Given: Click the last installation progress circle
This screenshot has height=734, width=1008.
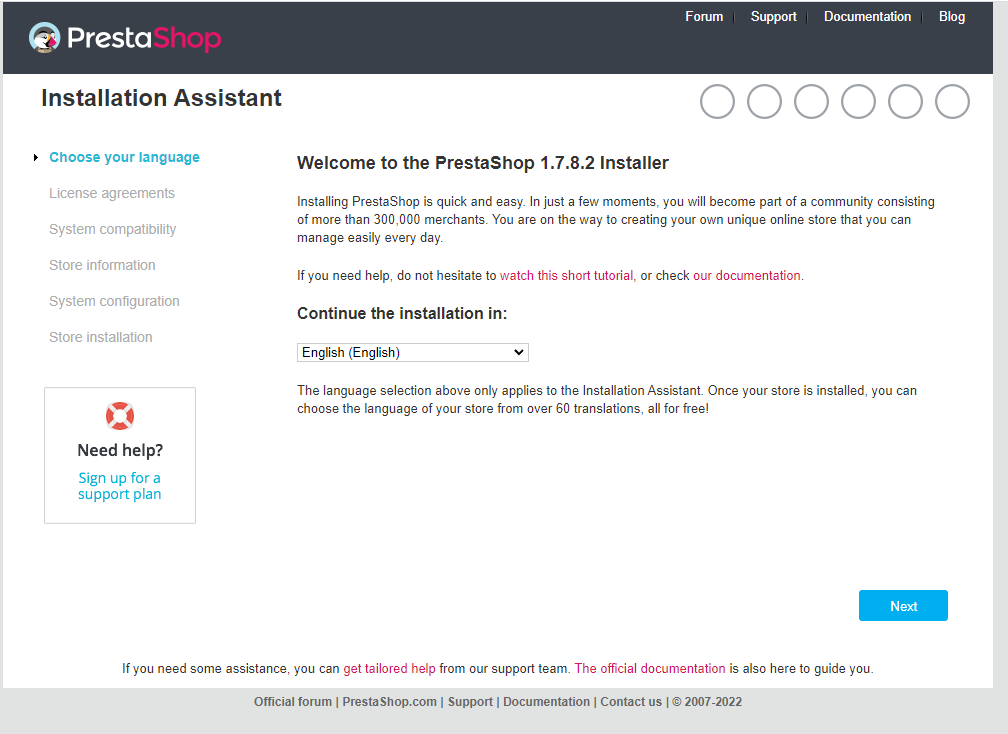Looking at the screenshot, I should 952,102.
